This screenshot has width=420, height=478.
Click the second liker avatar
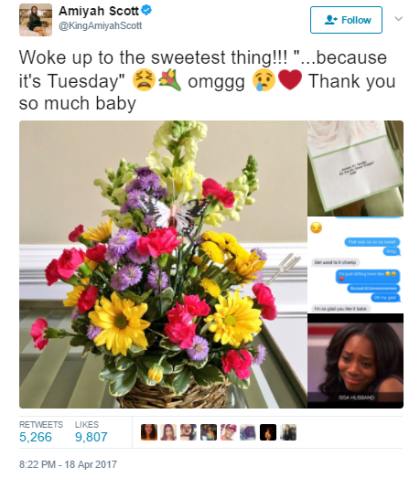(x=169, y=432)
